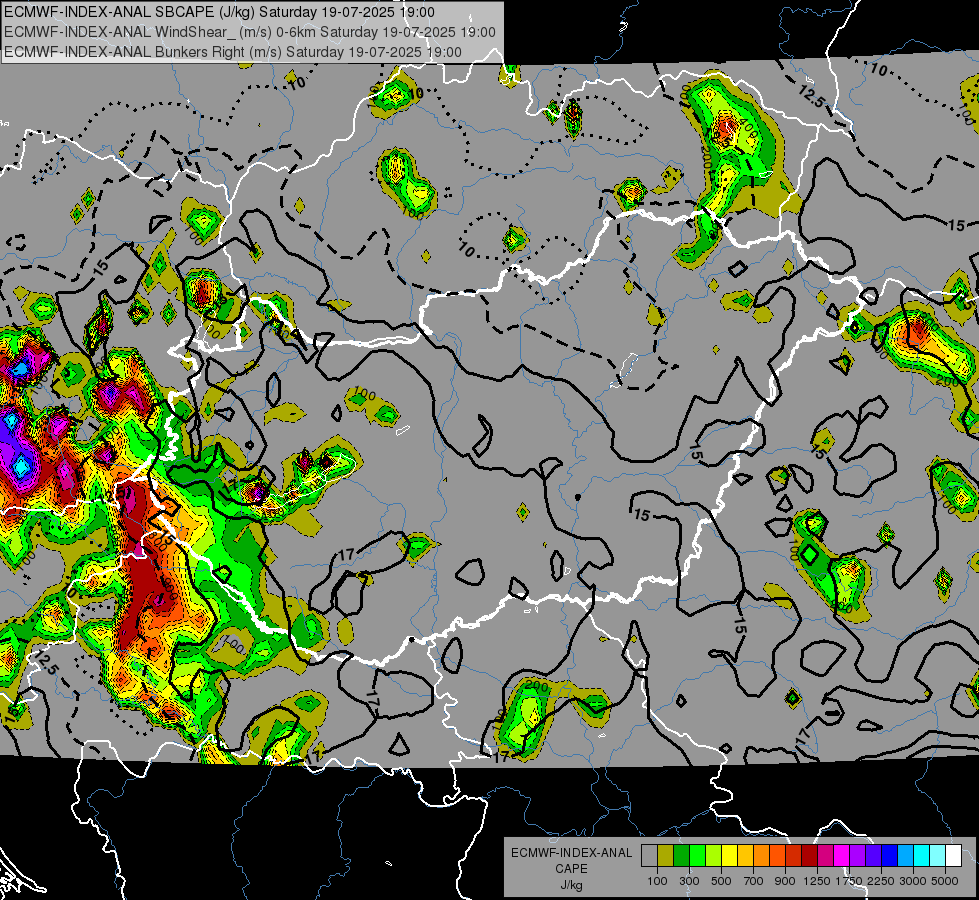Click the 300 legend scale value
Screen dimensions: 979x900
coord(689,881)
